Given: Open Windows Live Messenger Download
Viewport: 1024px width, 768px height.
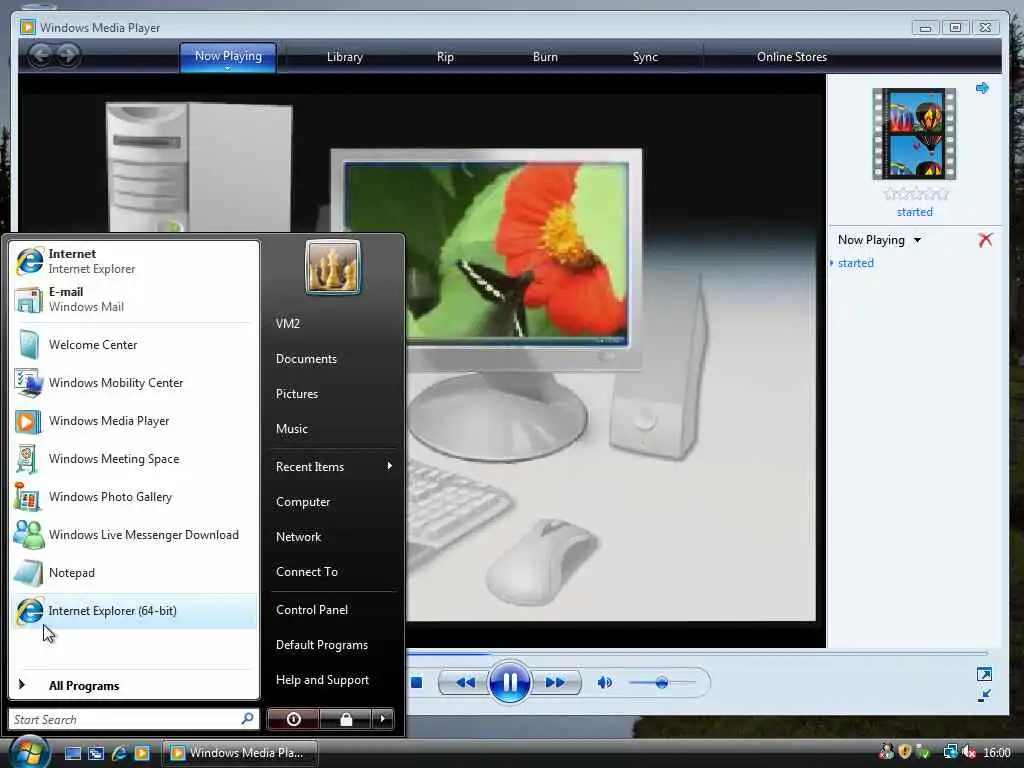Looking at the screenshot, I should point(134,535).
